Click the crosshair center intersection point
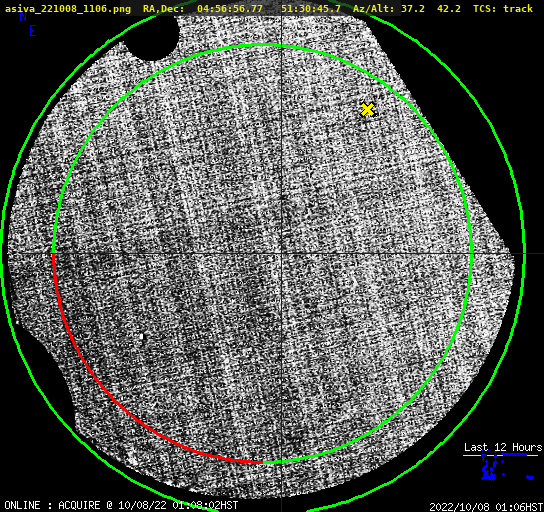 [x=281, y=254]
